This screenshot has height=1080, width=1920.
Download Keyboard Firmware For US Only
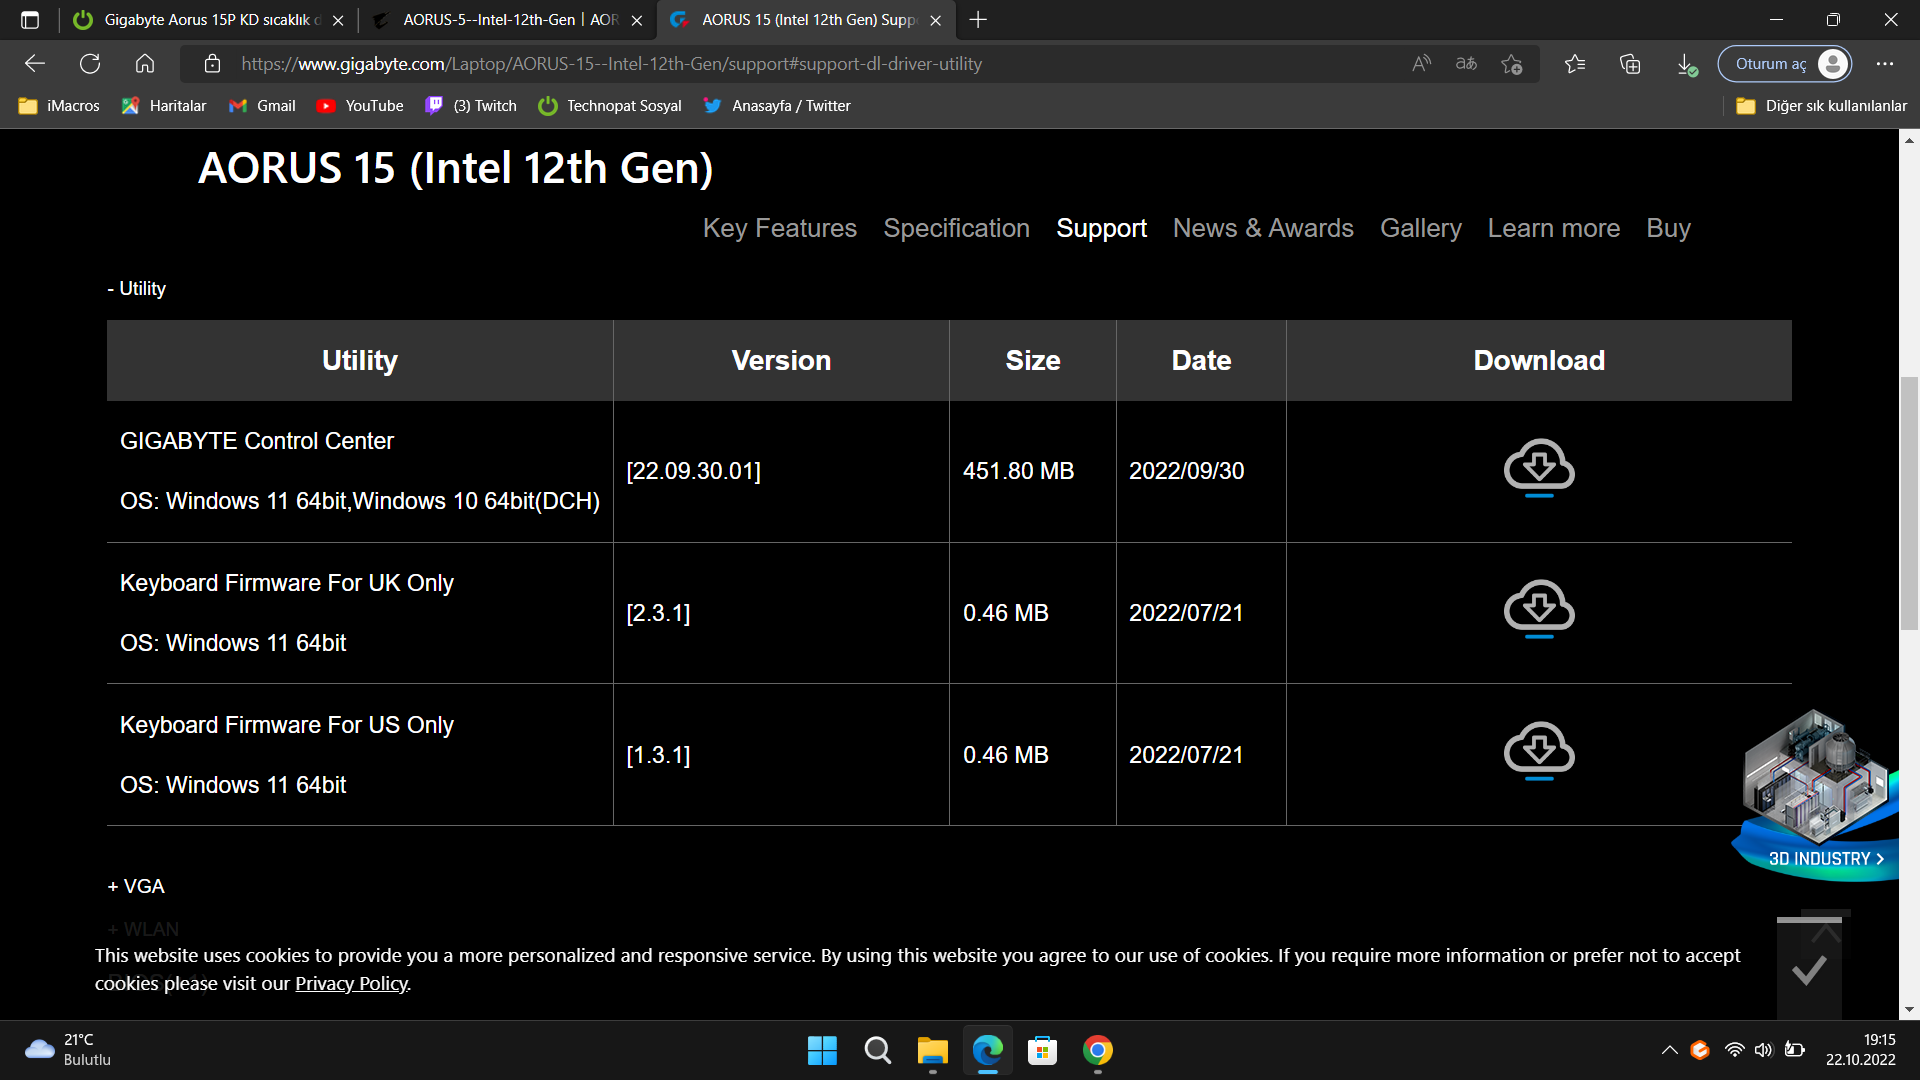click(x=1539, y=751)
